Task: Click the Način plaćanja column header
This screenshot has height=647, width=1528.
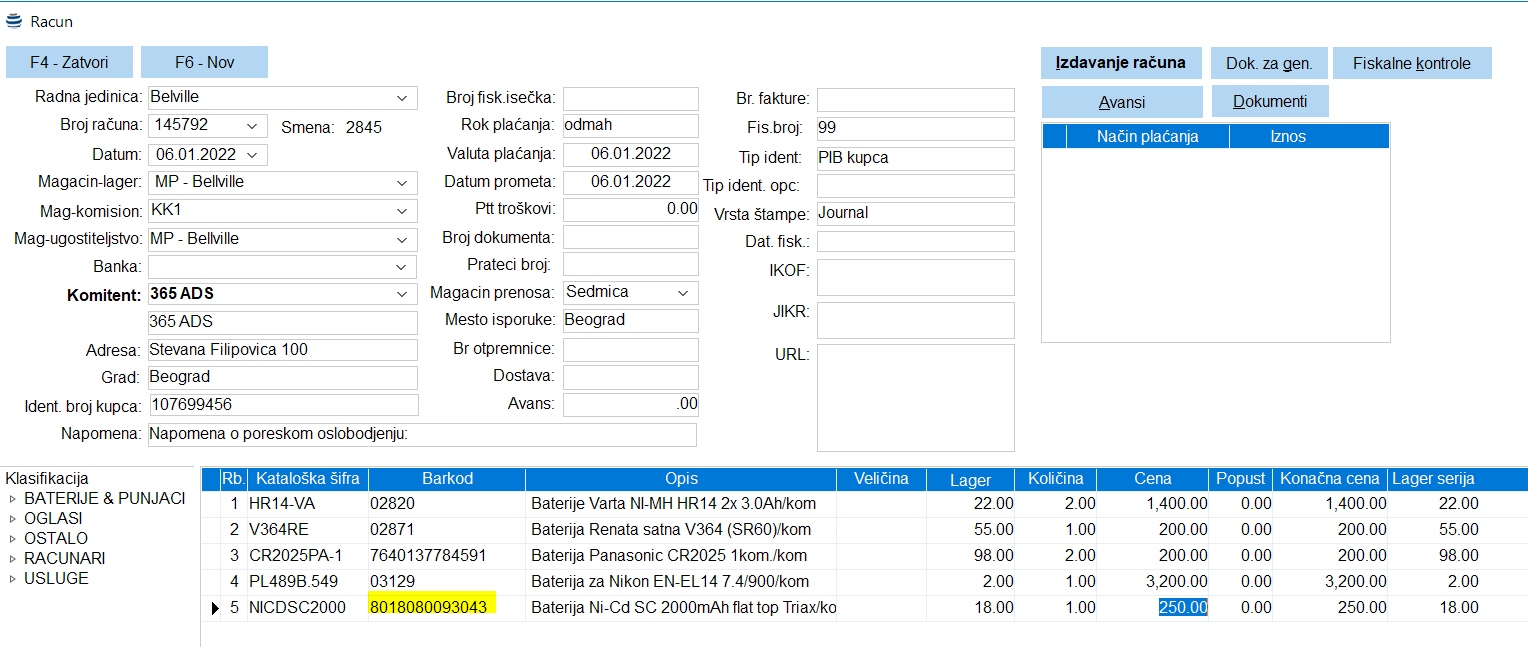Action: click(x=1146, y=136)
